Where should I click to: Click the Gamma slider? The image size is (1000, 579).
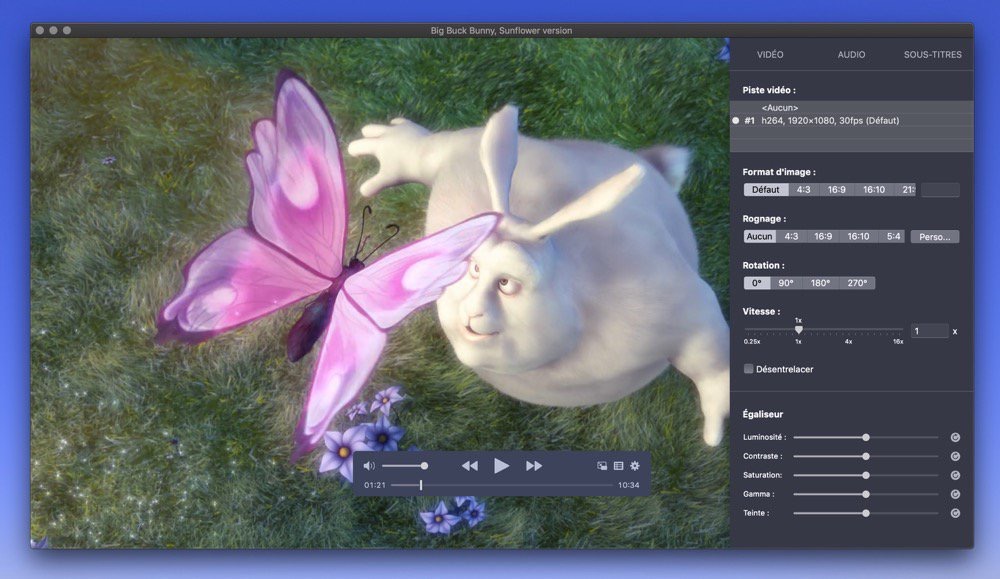pyautogui.click(x=865, y=494)
